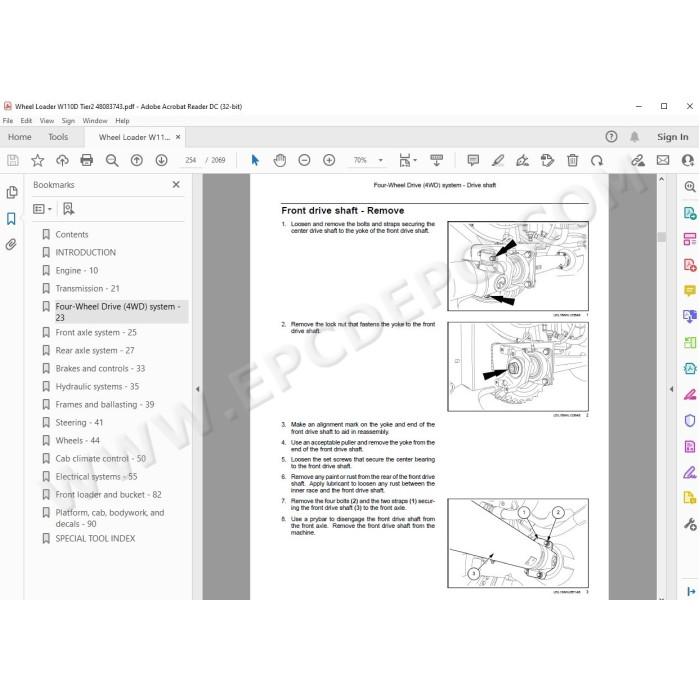700x700 pixels.
Task: Jump to Engine - 10 bookmark
Action: [x=76, y=271]
